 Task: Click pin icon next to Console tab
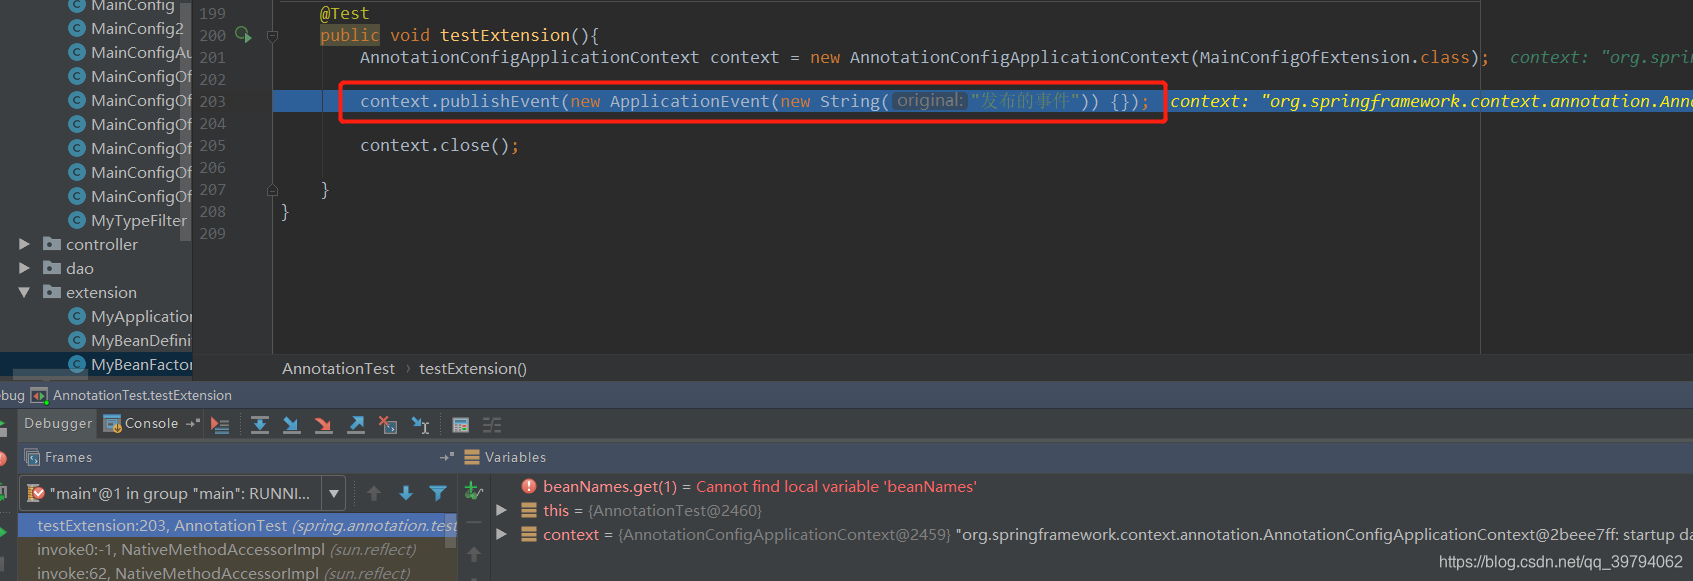click(193, 424)
